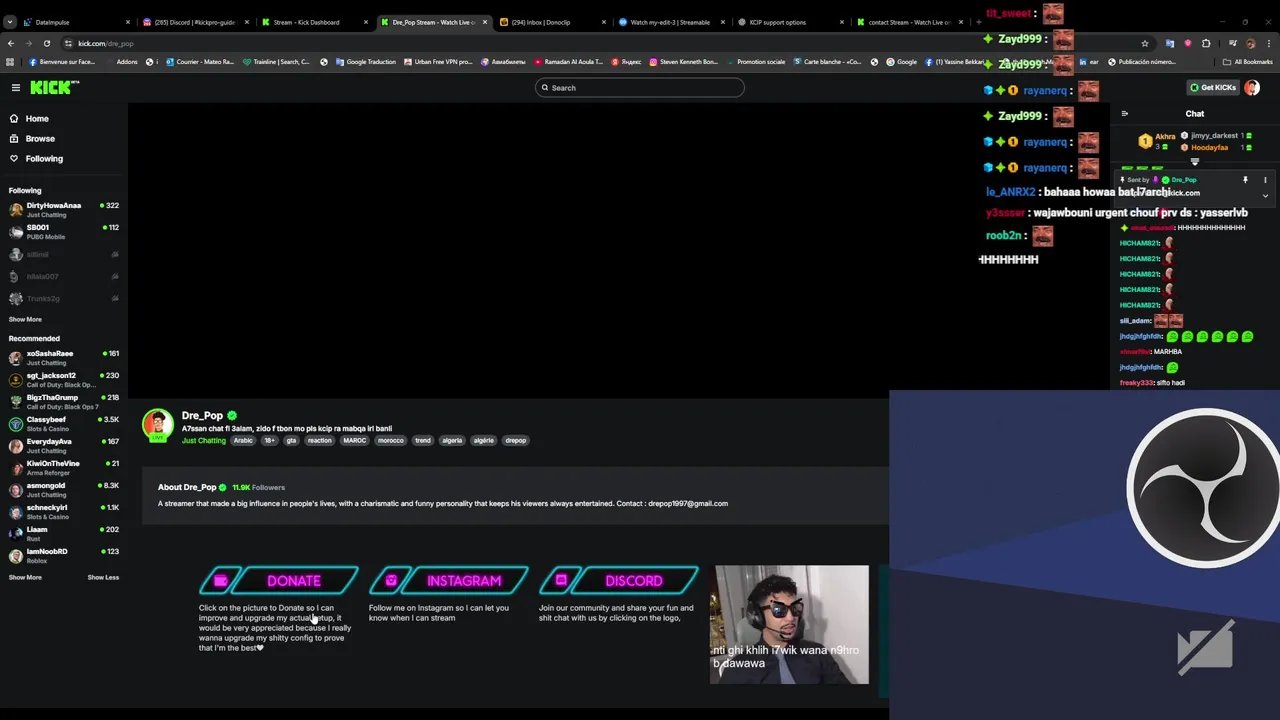This screenshot has height=720, width=1280.
Task: Select the gta tag
Action: [291, 441]
